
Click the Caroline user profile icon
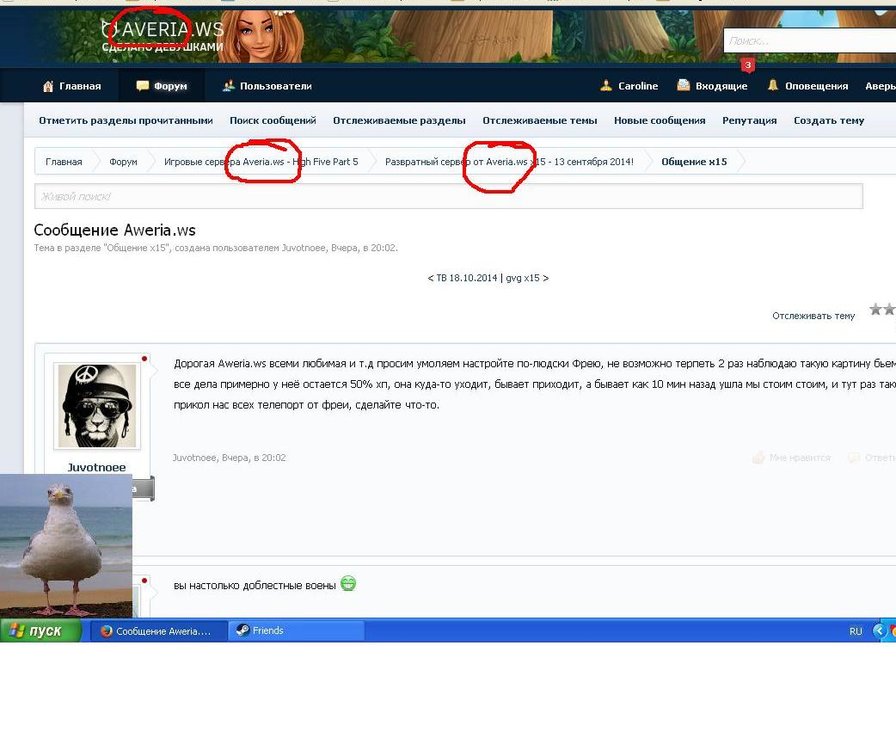[606, 86]
